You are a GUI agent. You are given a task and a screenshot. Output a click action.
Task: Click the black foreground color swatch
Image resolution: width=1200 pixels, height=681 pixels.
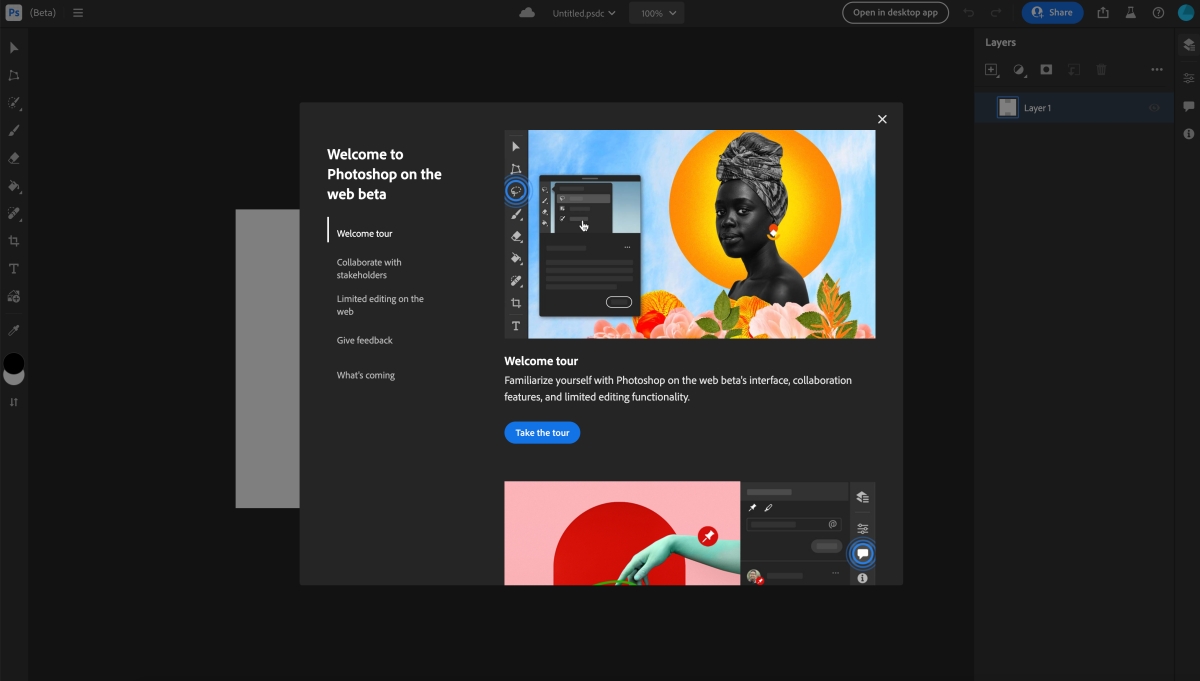(x=13, y=362)
